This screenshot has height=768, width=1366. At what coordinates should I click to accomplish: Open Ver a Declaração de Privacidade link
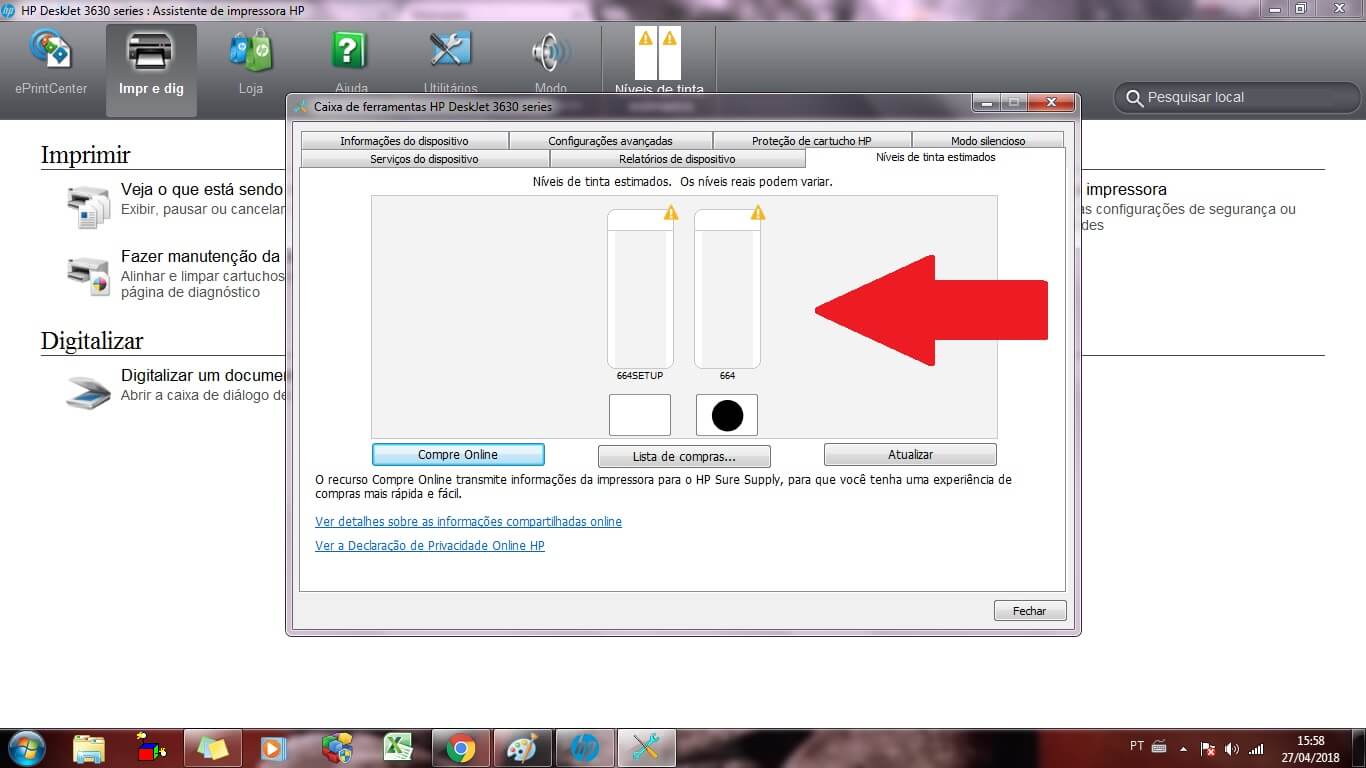(x=430, y=546)
